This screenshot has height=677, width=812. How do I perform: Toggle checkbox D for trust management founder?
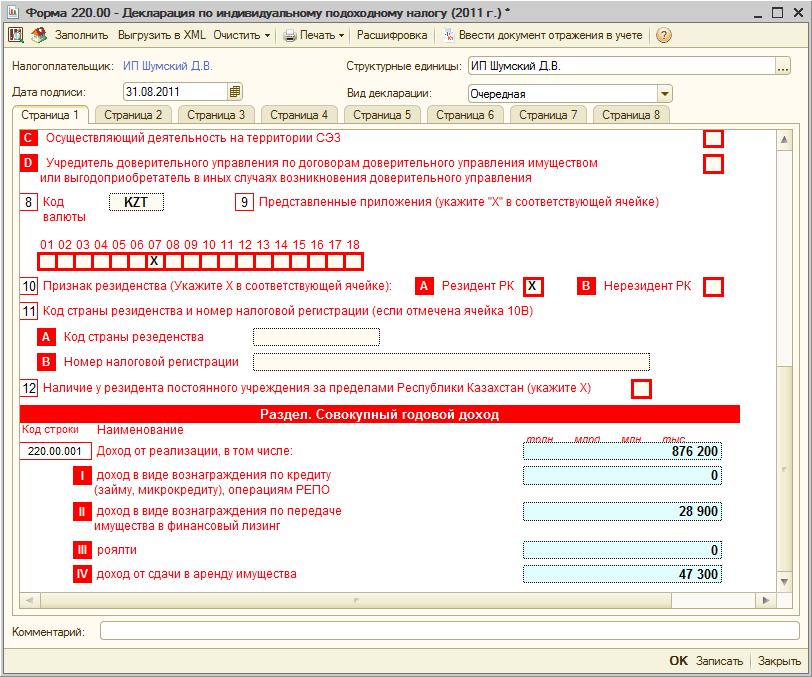pyautogui.click(x=713, y=164)
